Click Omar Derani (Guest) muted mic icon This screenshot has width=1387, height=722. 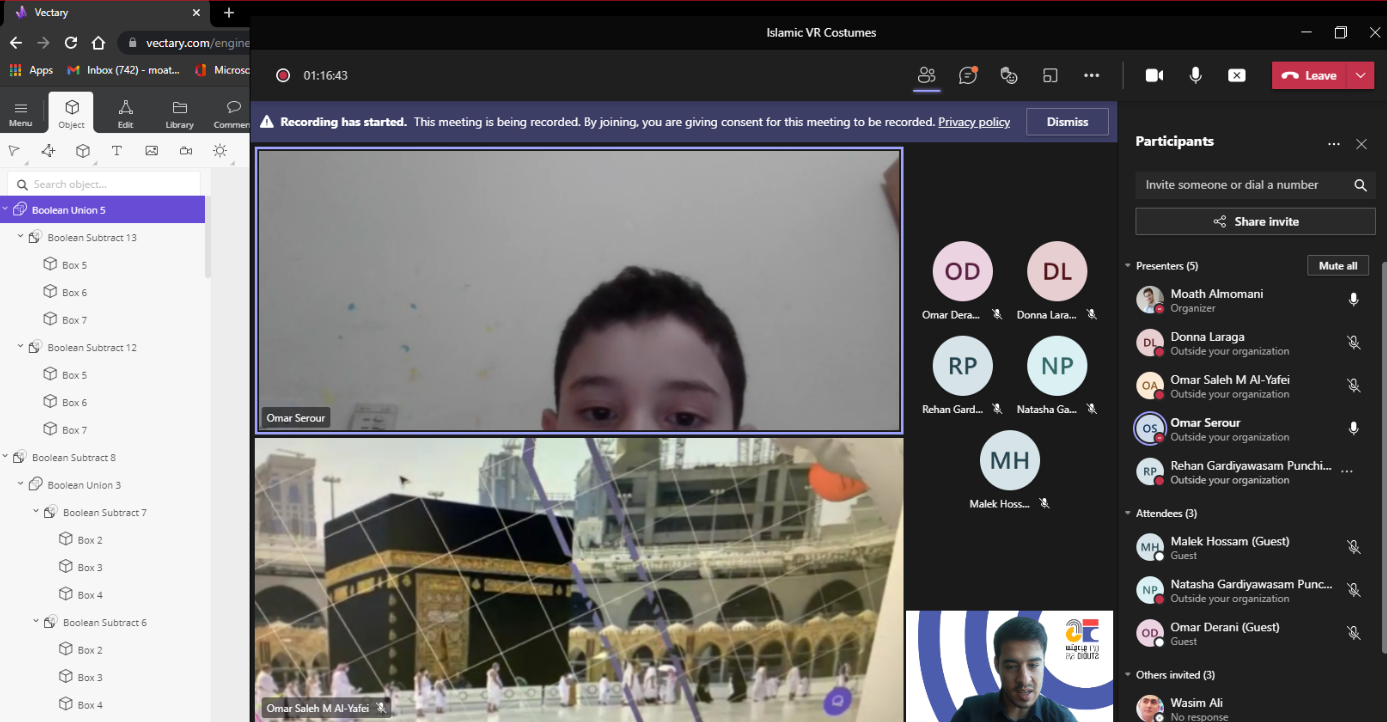click(1353, 633)
